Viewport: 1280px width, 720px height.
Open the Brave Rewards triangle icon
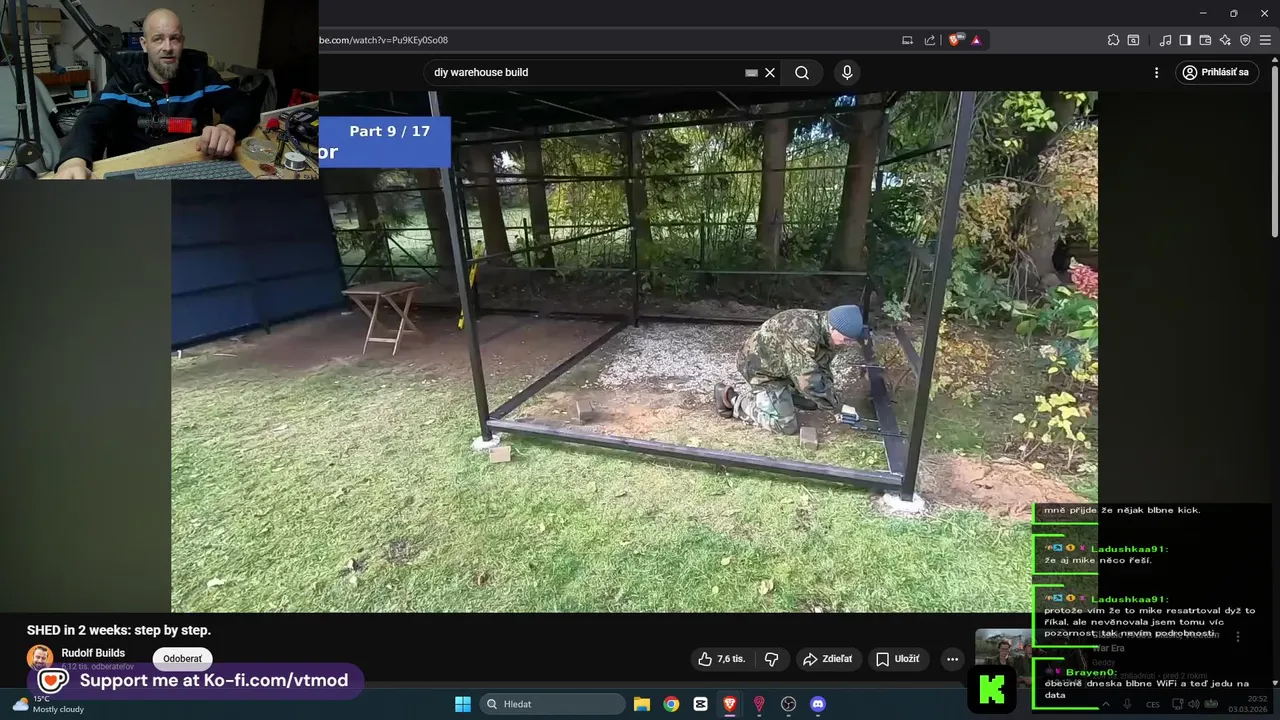[976, 40]
